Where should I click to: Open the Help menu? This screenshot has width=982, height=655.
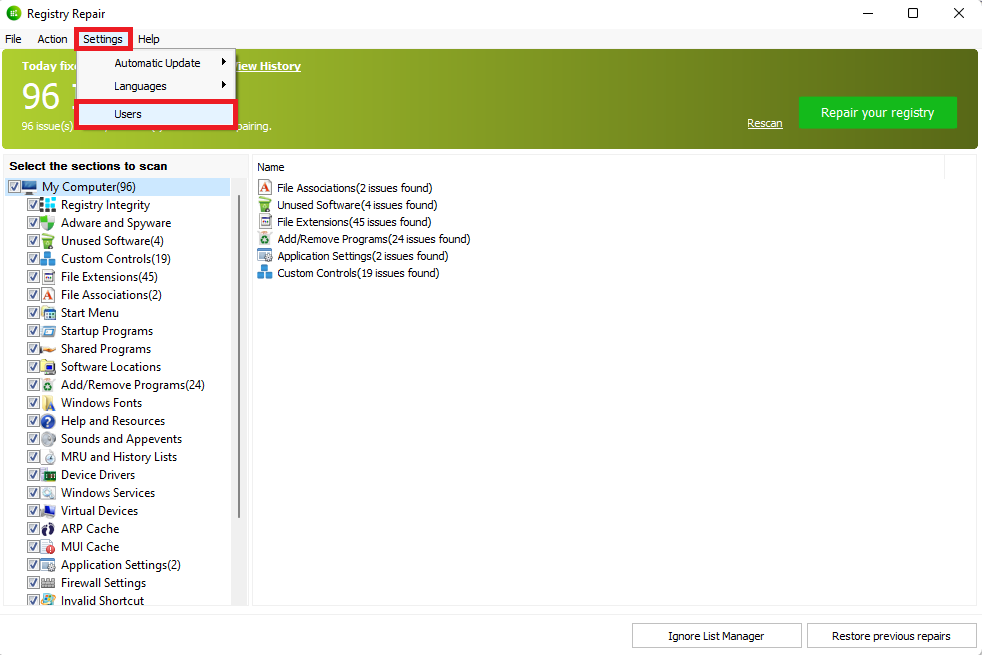pyautogui.click(x=149, y=39)
